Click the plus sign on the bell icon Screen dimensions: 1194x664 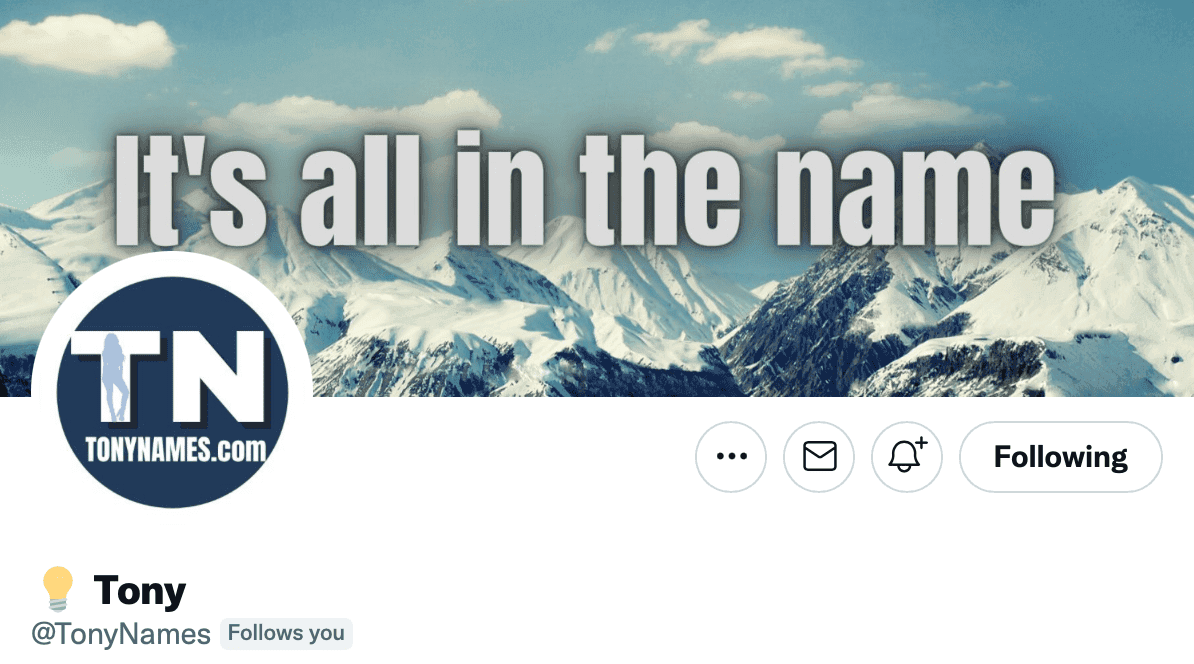(x=921, y=442)
